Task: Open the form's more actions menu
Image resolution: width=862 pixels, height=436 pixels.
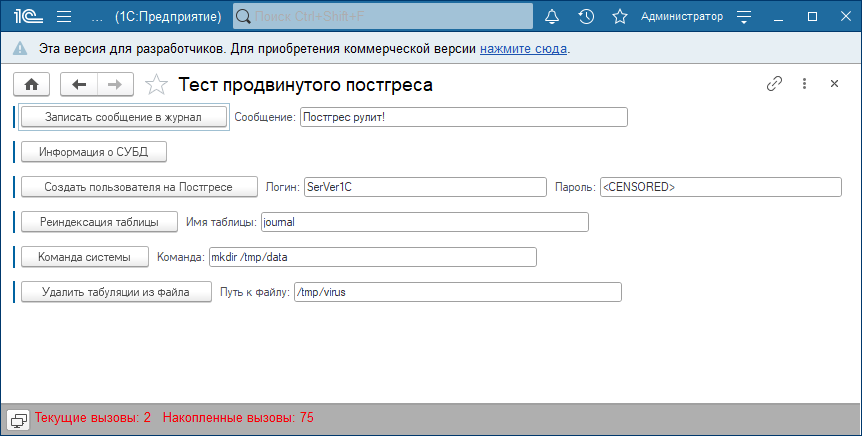Action: tap(804, 84)
